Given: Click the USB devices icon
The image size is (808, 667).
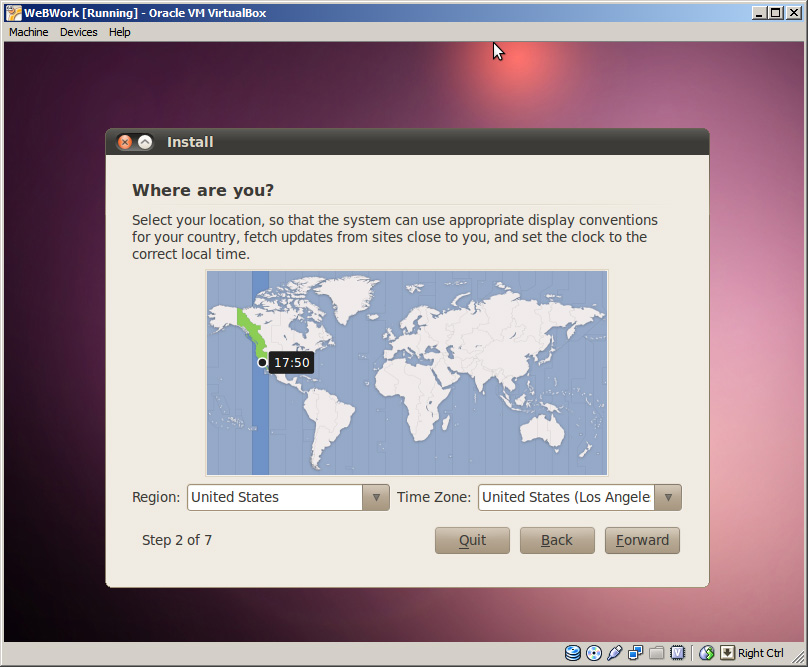Looking at the screenshot, I should click(x=614, y=653).
